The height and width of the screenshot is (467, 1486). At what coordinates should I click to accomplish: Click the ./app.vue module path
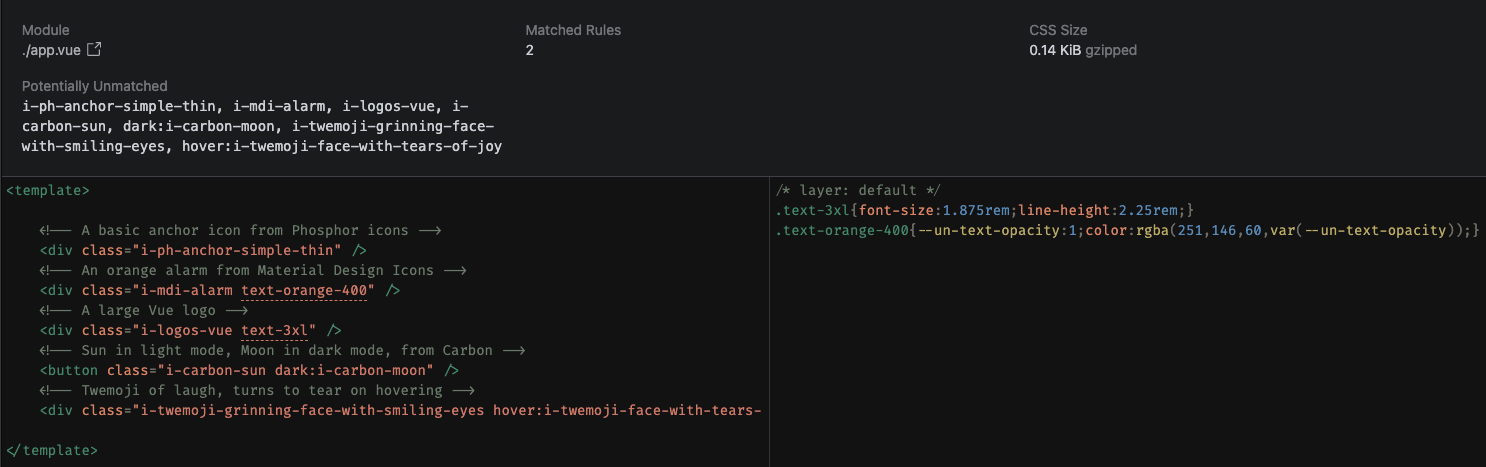pyautogui.click(x=51, y=49)
